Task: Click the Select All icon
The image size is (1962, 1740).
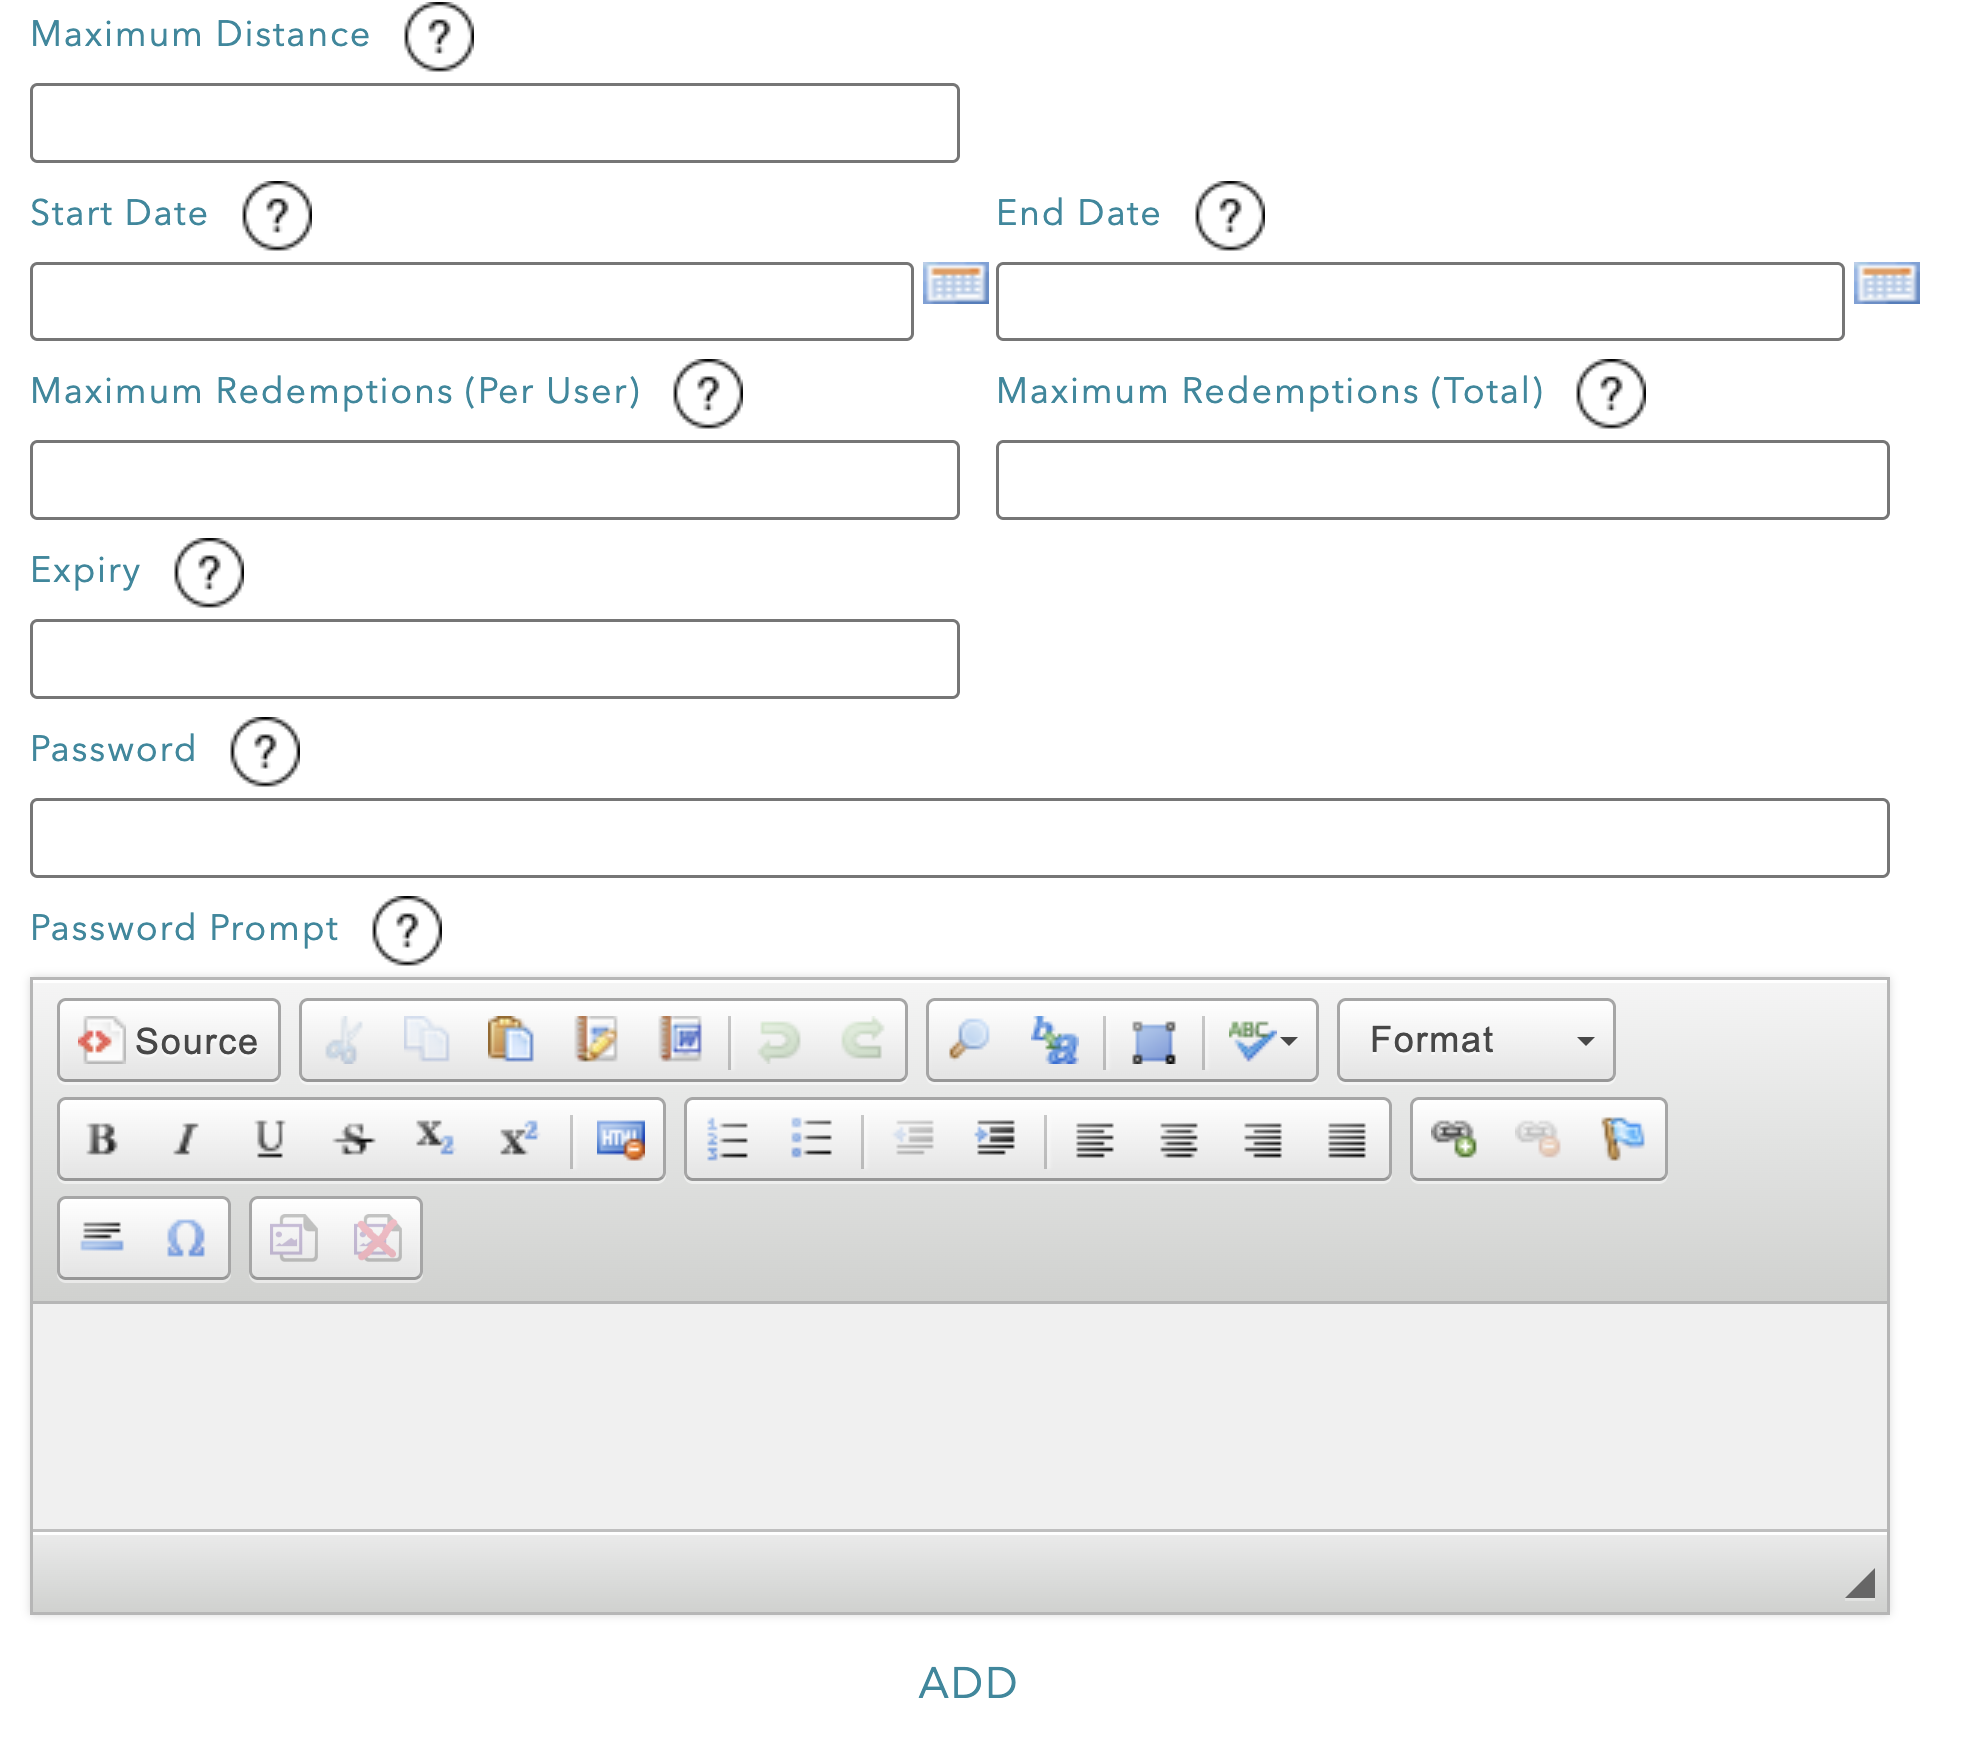Action: point(1153,1040)
